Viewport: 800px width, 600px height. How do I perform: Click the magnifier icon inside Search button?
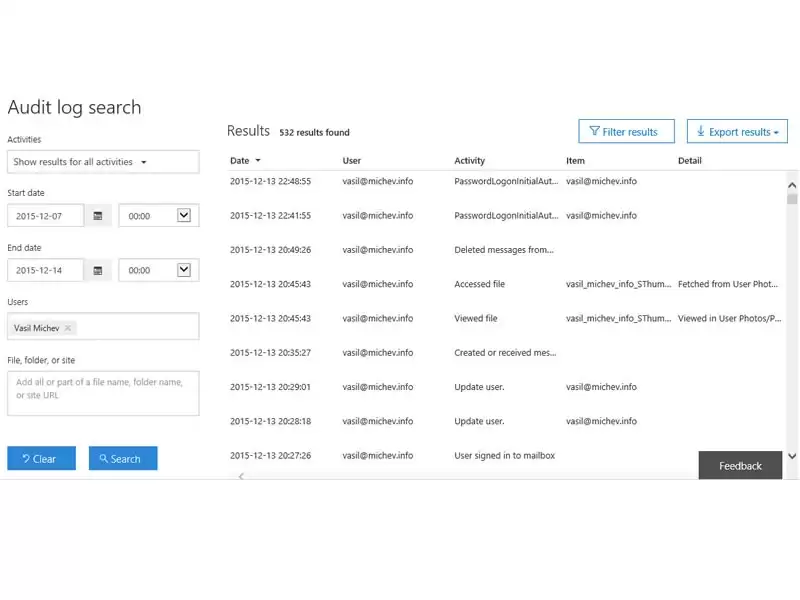tap(106, 458)
